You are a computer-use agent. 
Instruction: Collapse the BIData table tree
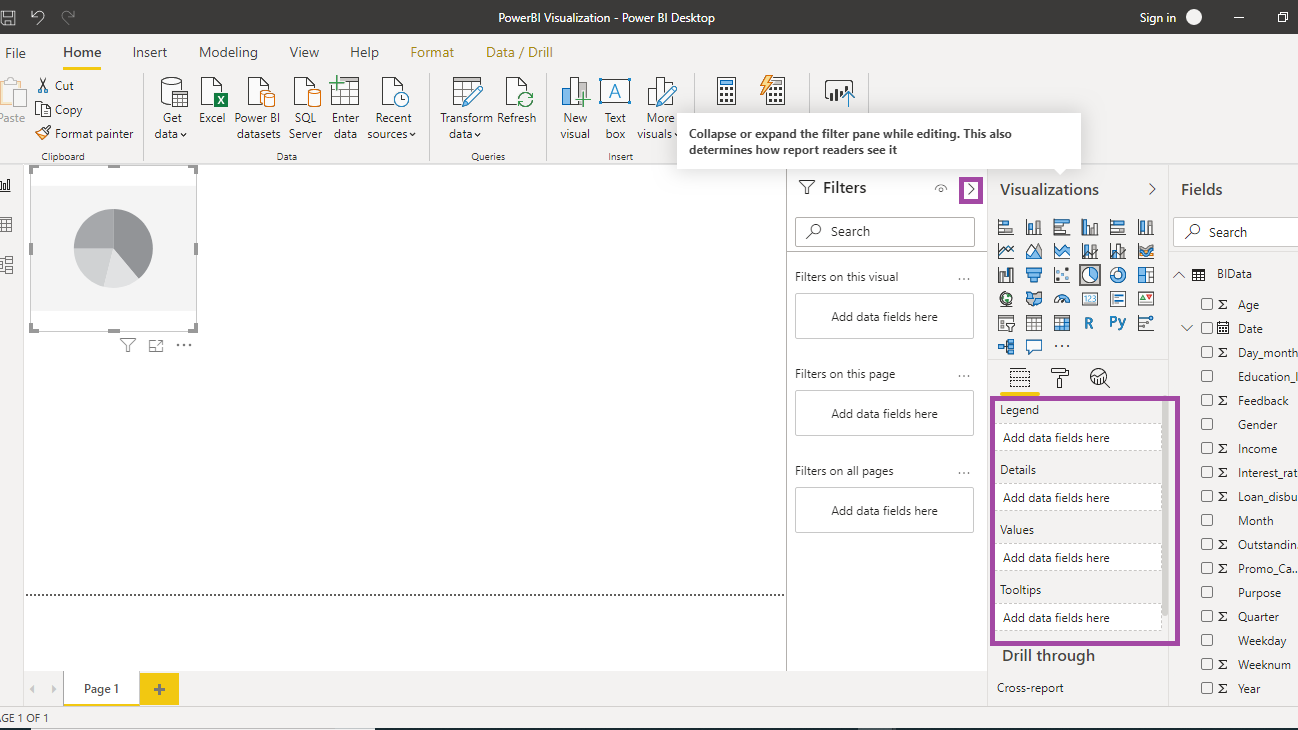coord(1179,274)
